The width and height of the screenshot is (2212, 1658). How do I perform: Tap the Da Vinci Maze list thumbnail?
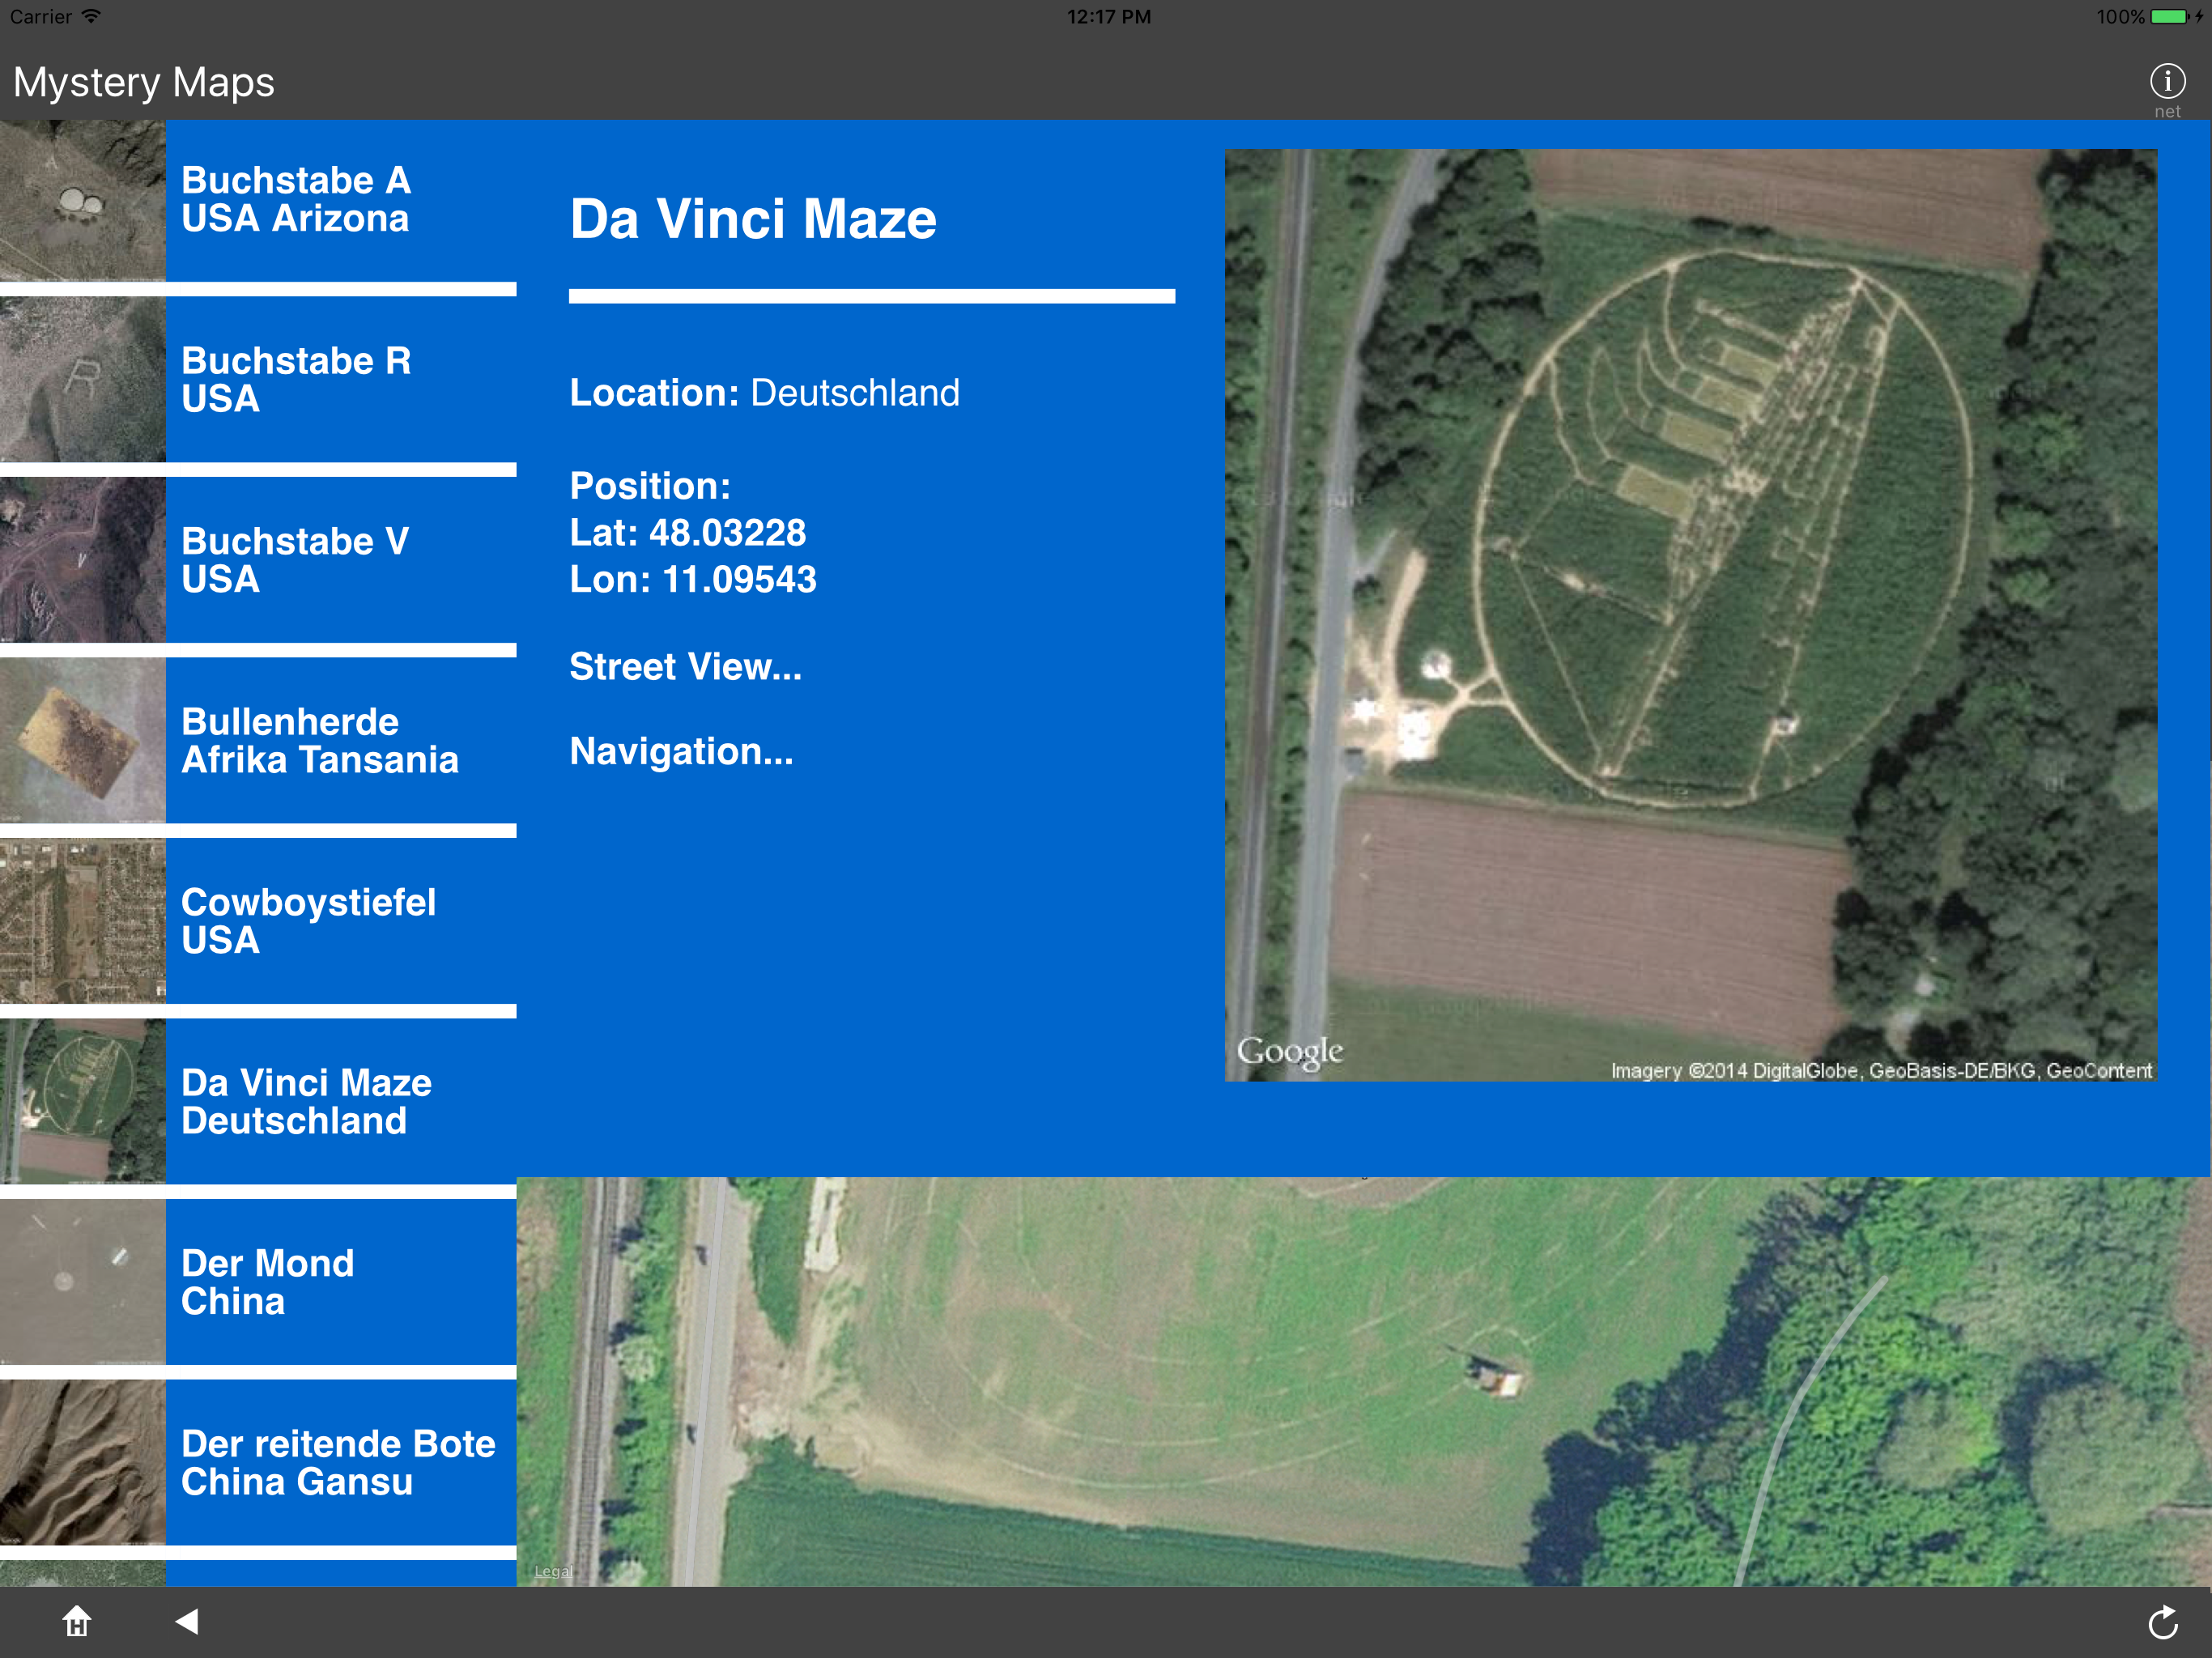82,1102
